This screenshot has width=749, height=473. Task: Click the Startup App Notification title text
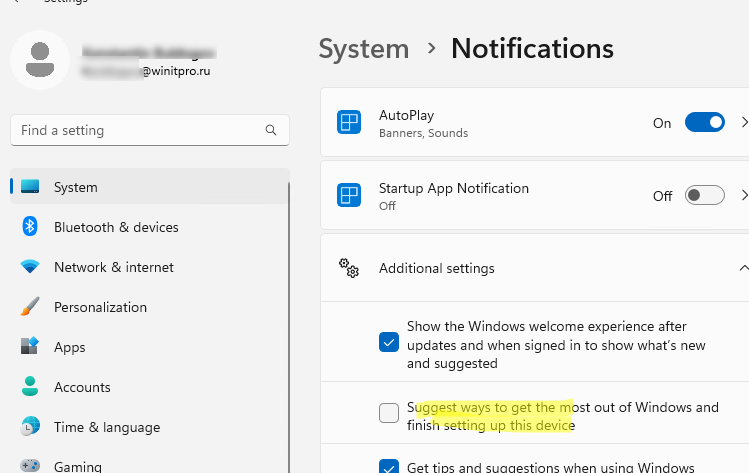(x=454, y=188)
